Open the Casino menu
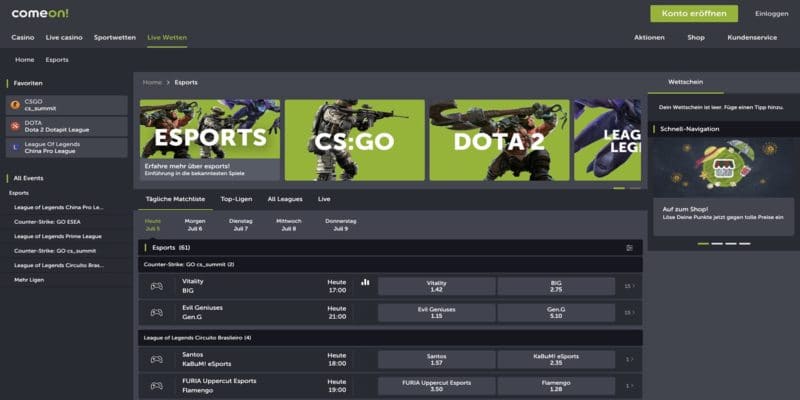This screenshot has height=400, width=800. click(23, 37)
